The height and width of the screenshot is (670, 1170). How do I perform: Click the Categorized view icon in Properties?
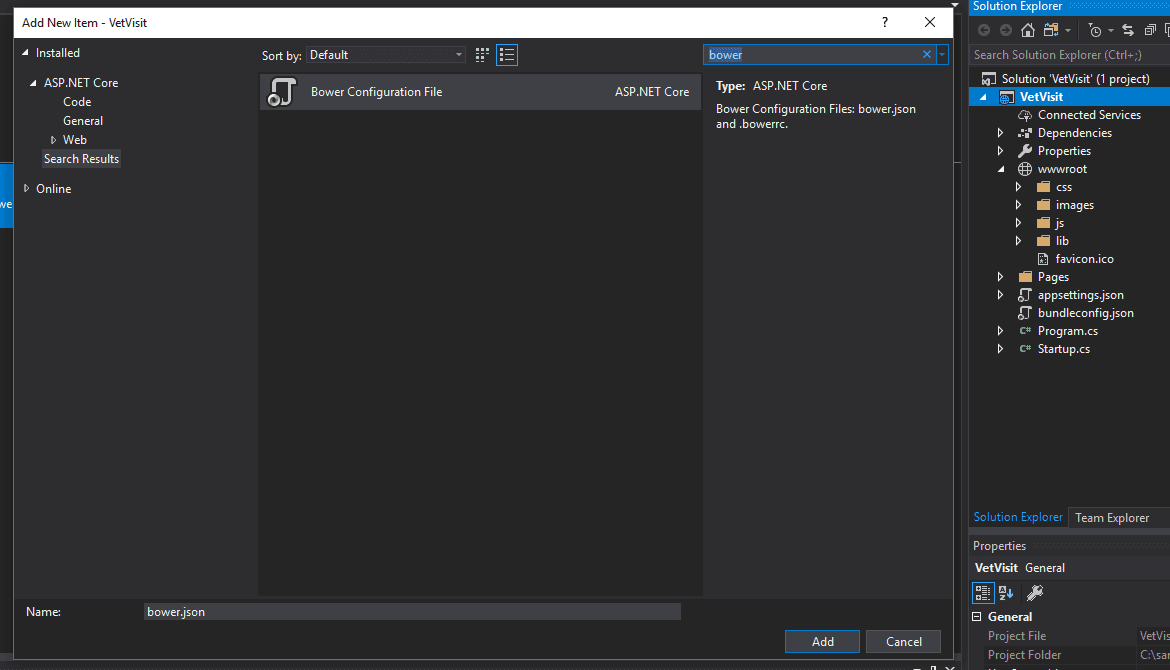coord(983,593)
